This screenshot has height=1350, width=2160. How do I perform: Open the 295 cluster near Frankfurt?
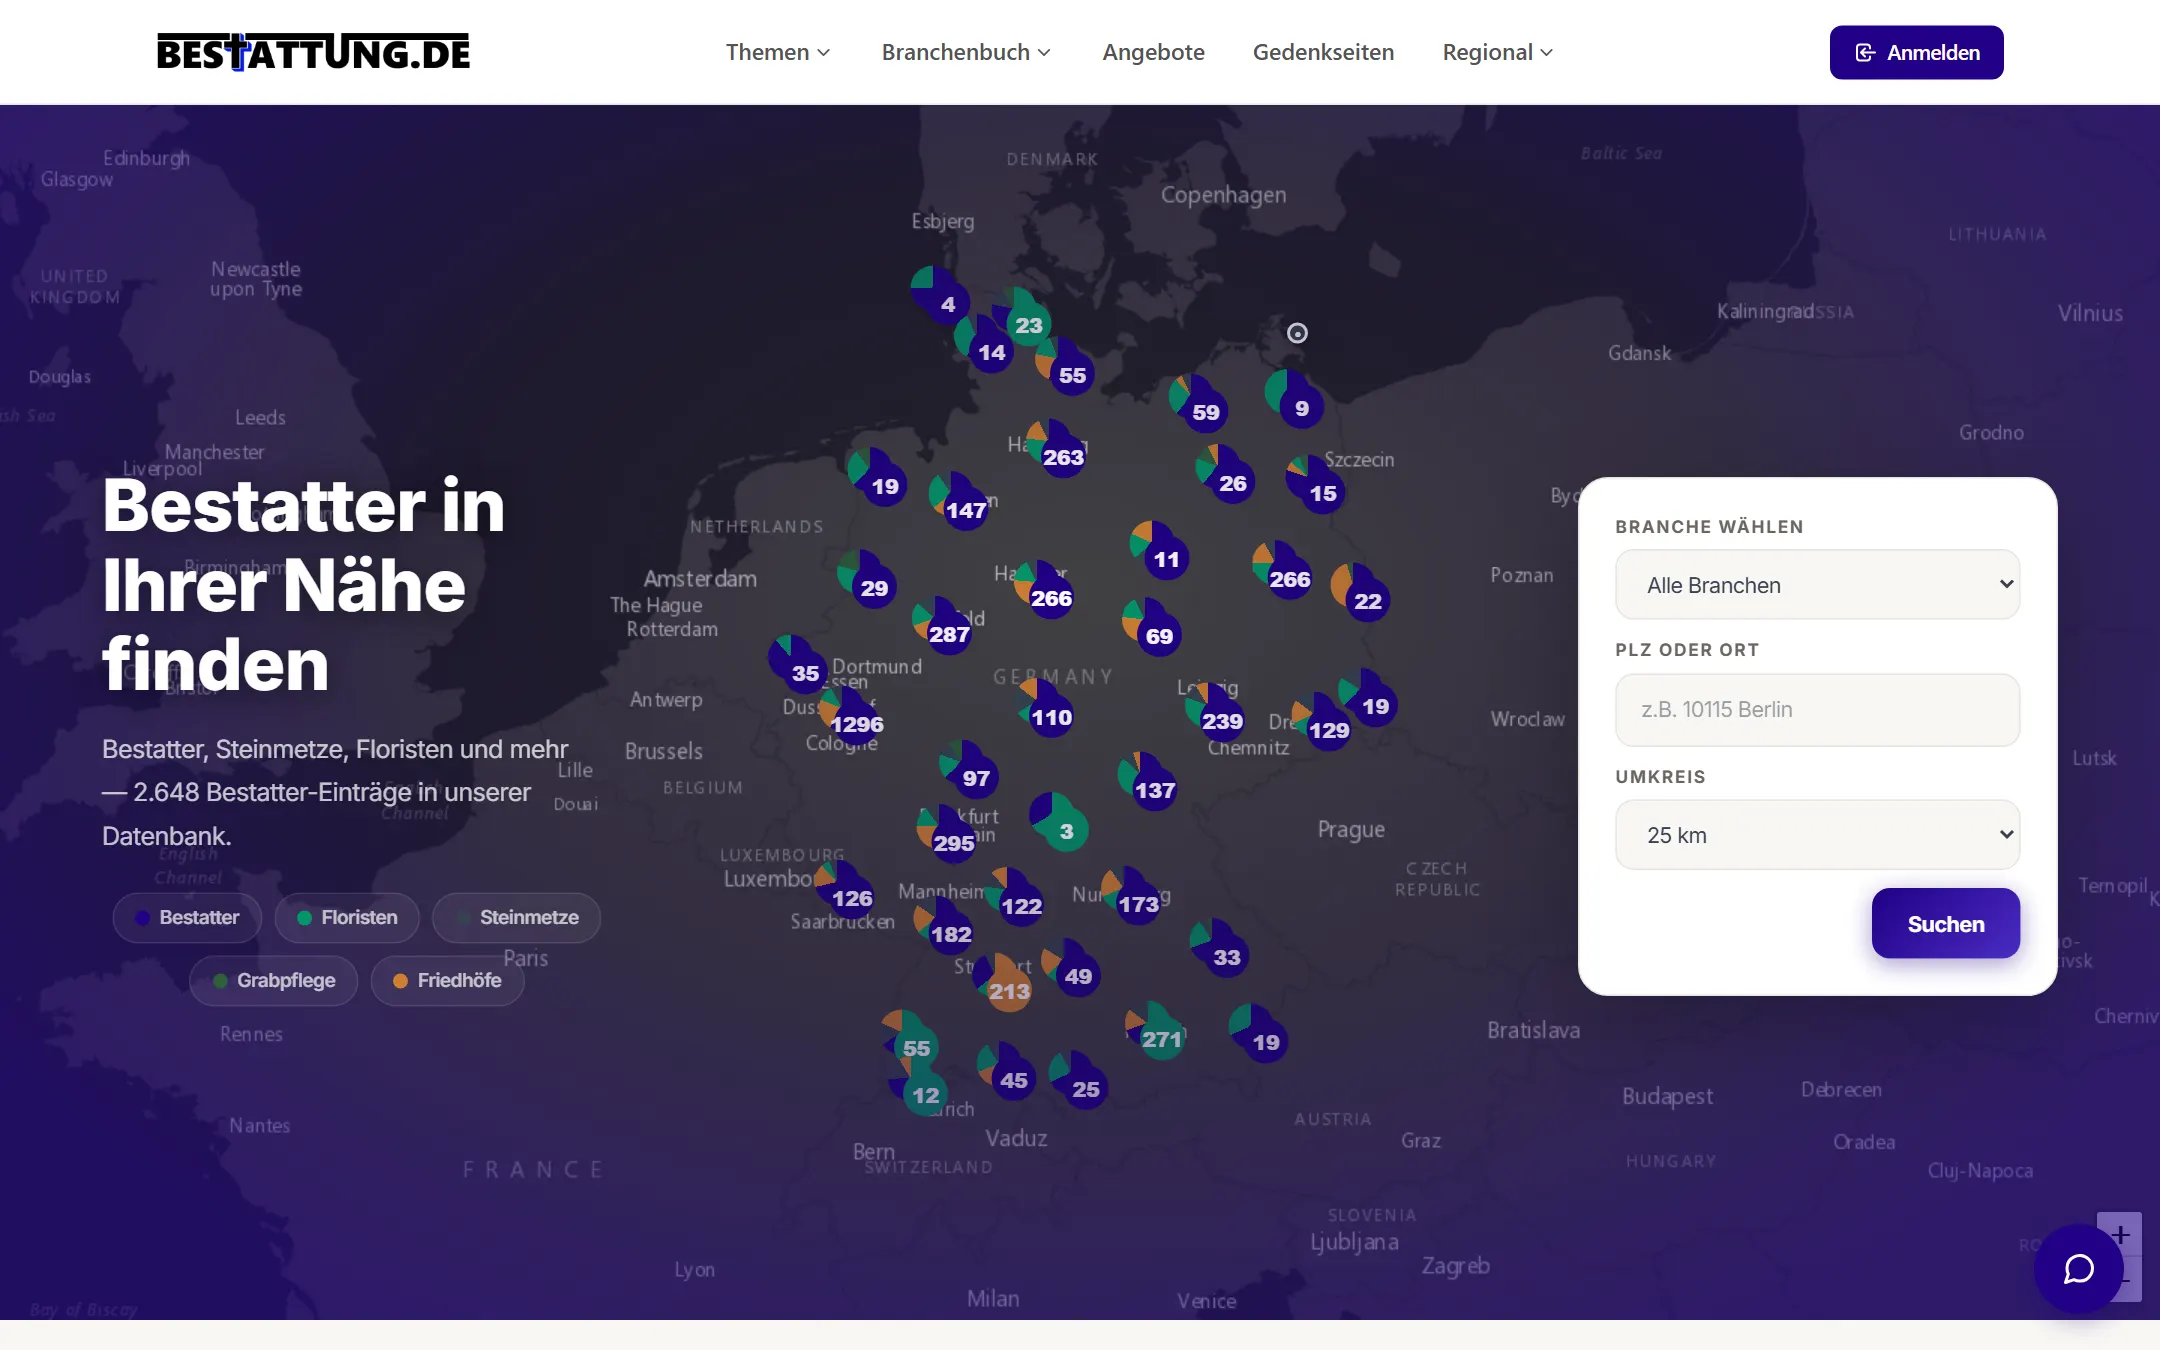(x=948, y=835)
